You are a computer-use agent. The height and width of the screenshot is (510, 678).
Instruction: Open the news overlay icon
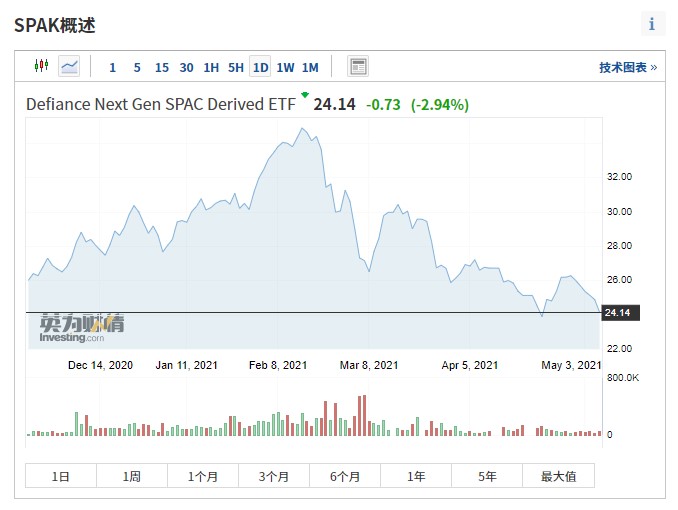[x=358, y=67]
